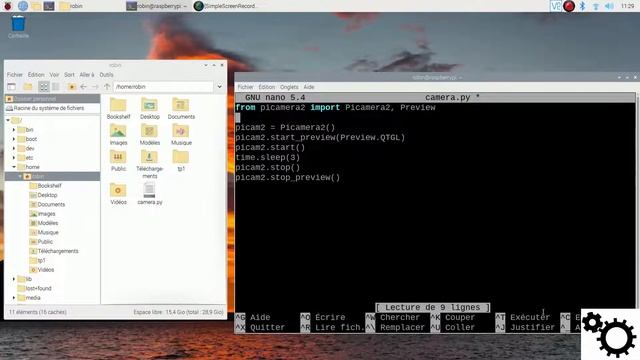Launch the web browser globe icon
The width and height of the screenshot is (640, 360).
tap(23, 6)
